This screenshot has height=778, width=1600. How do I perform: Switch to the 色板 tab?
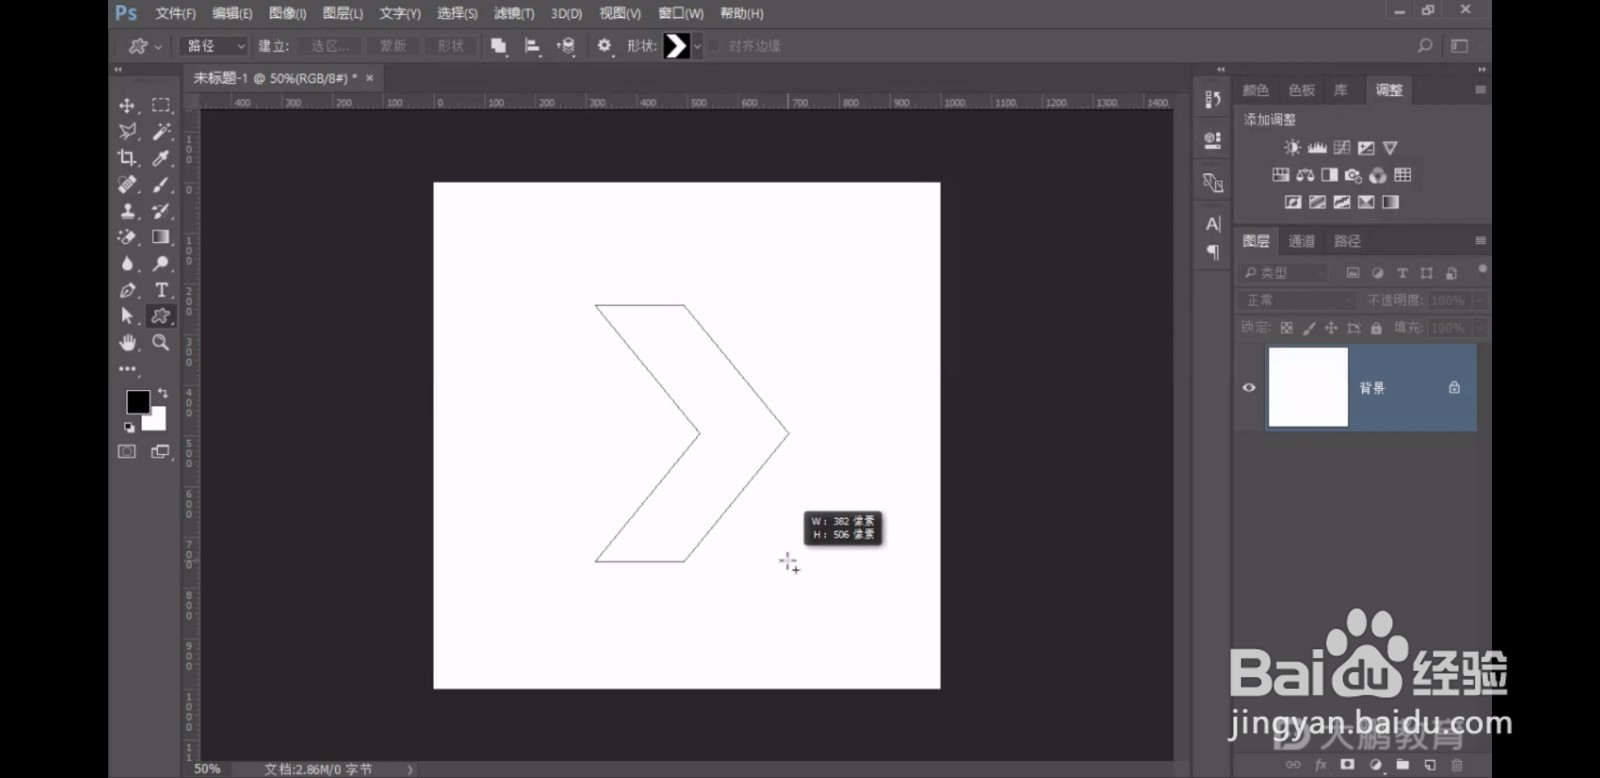(x=1301, y=90)
